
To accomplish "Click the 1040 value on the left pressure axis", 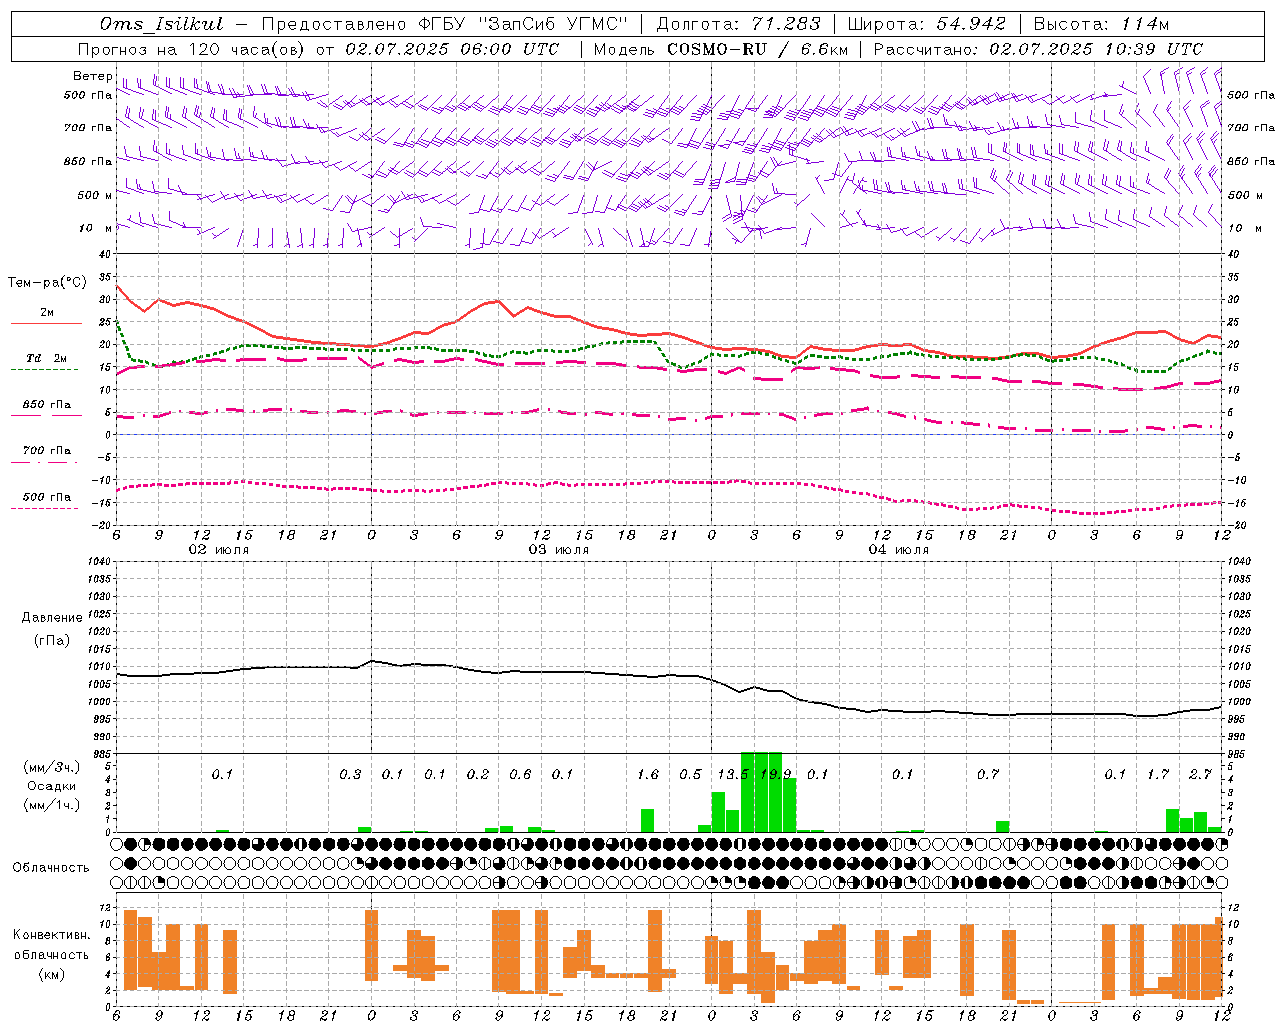I will 101,561.
